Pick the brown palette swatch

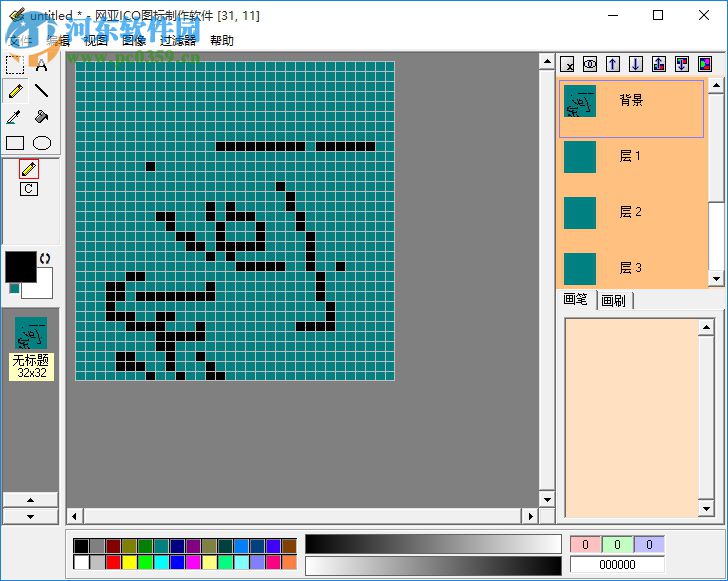[x=289, y=546]
